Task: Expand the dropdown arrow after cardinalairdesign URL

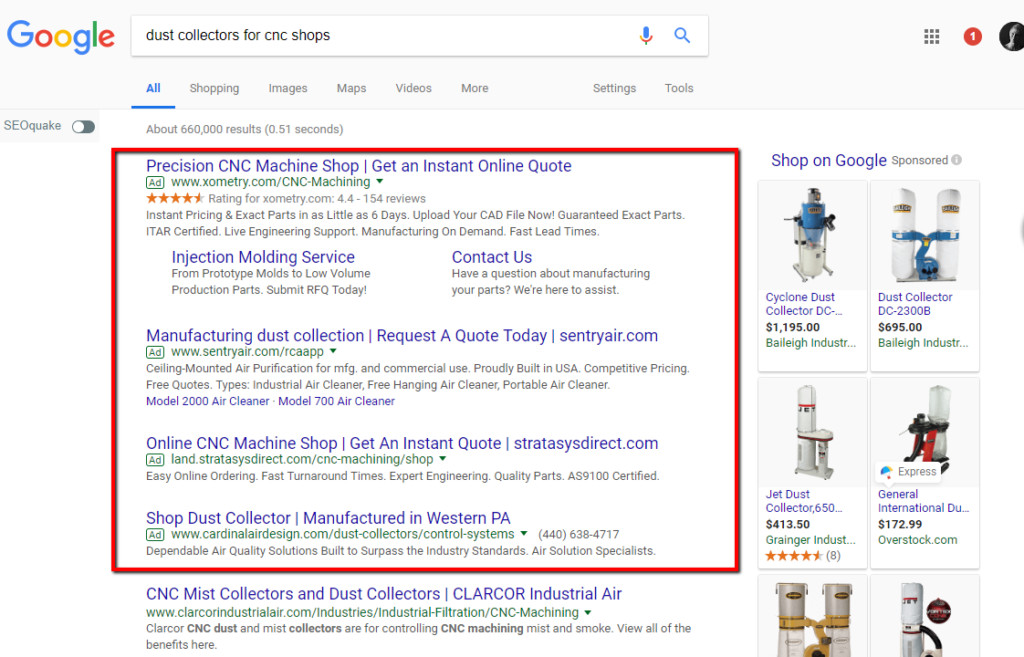Action: pos(524,534)
